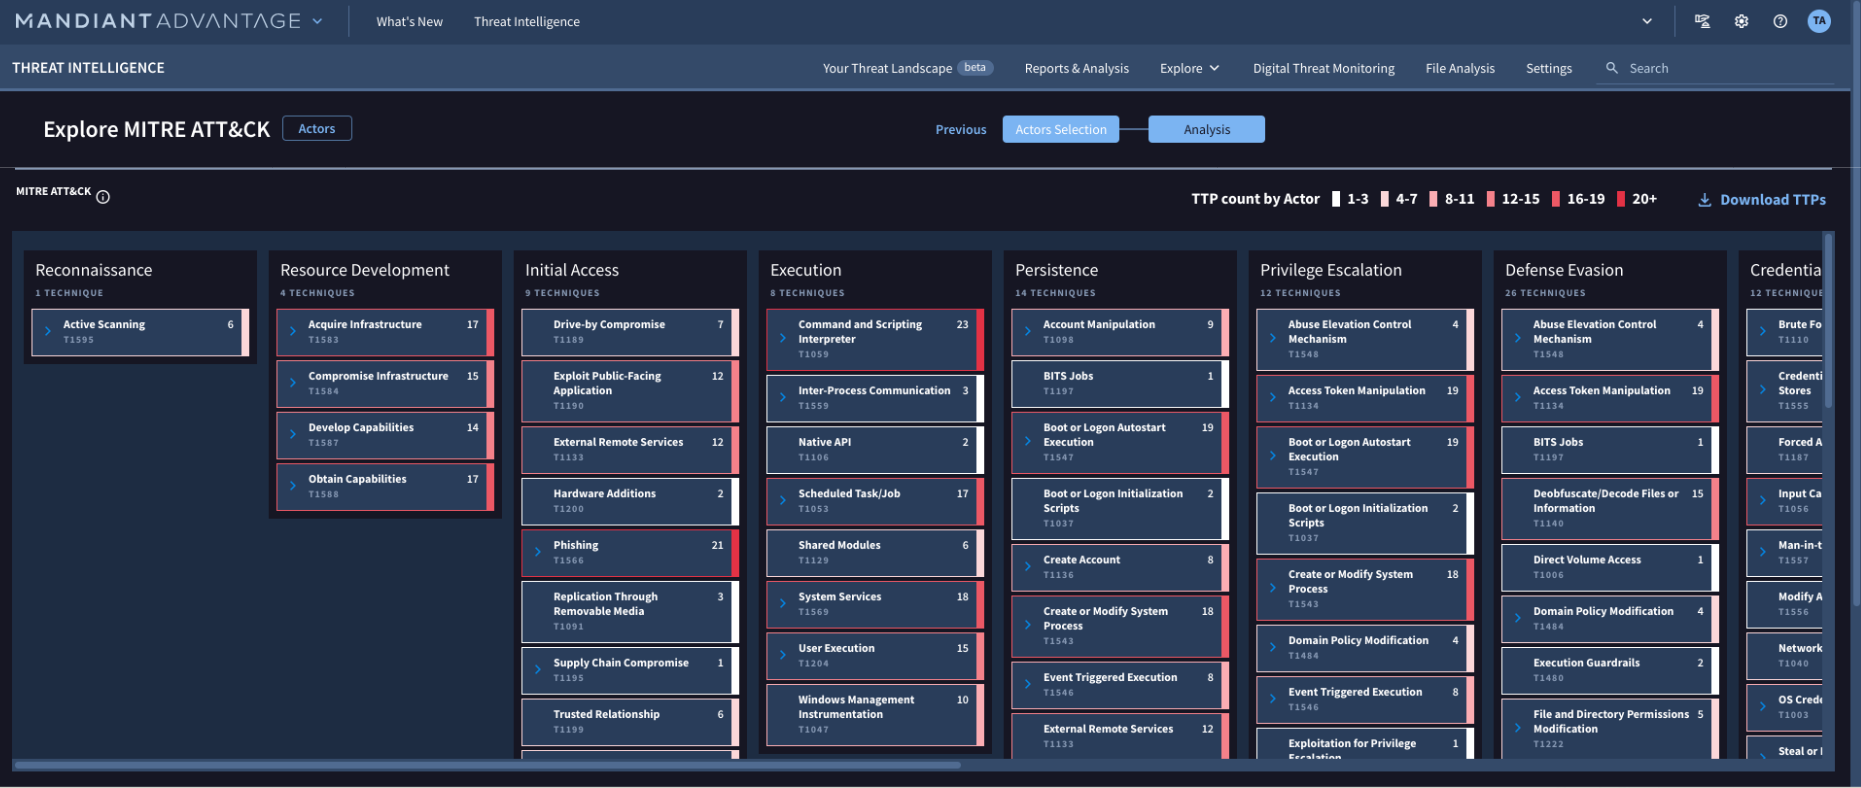Click the 20+ red legend swatch

(x=1621, y=199)
